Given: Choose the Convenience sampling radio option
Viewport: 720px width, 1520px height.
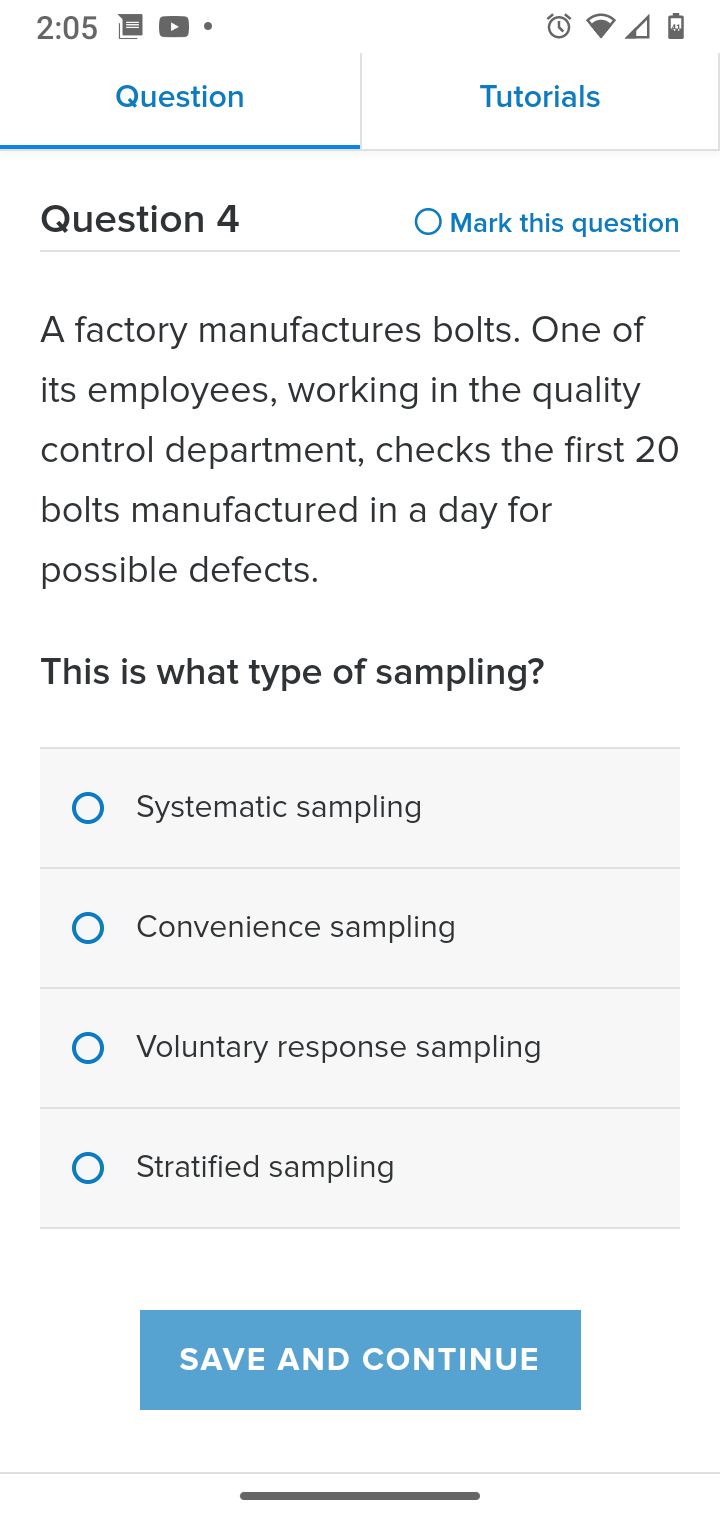Looking at the screenshot, I should click(x=88, y=928).
